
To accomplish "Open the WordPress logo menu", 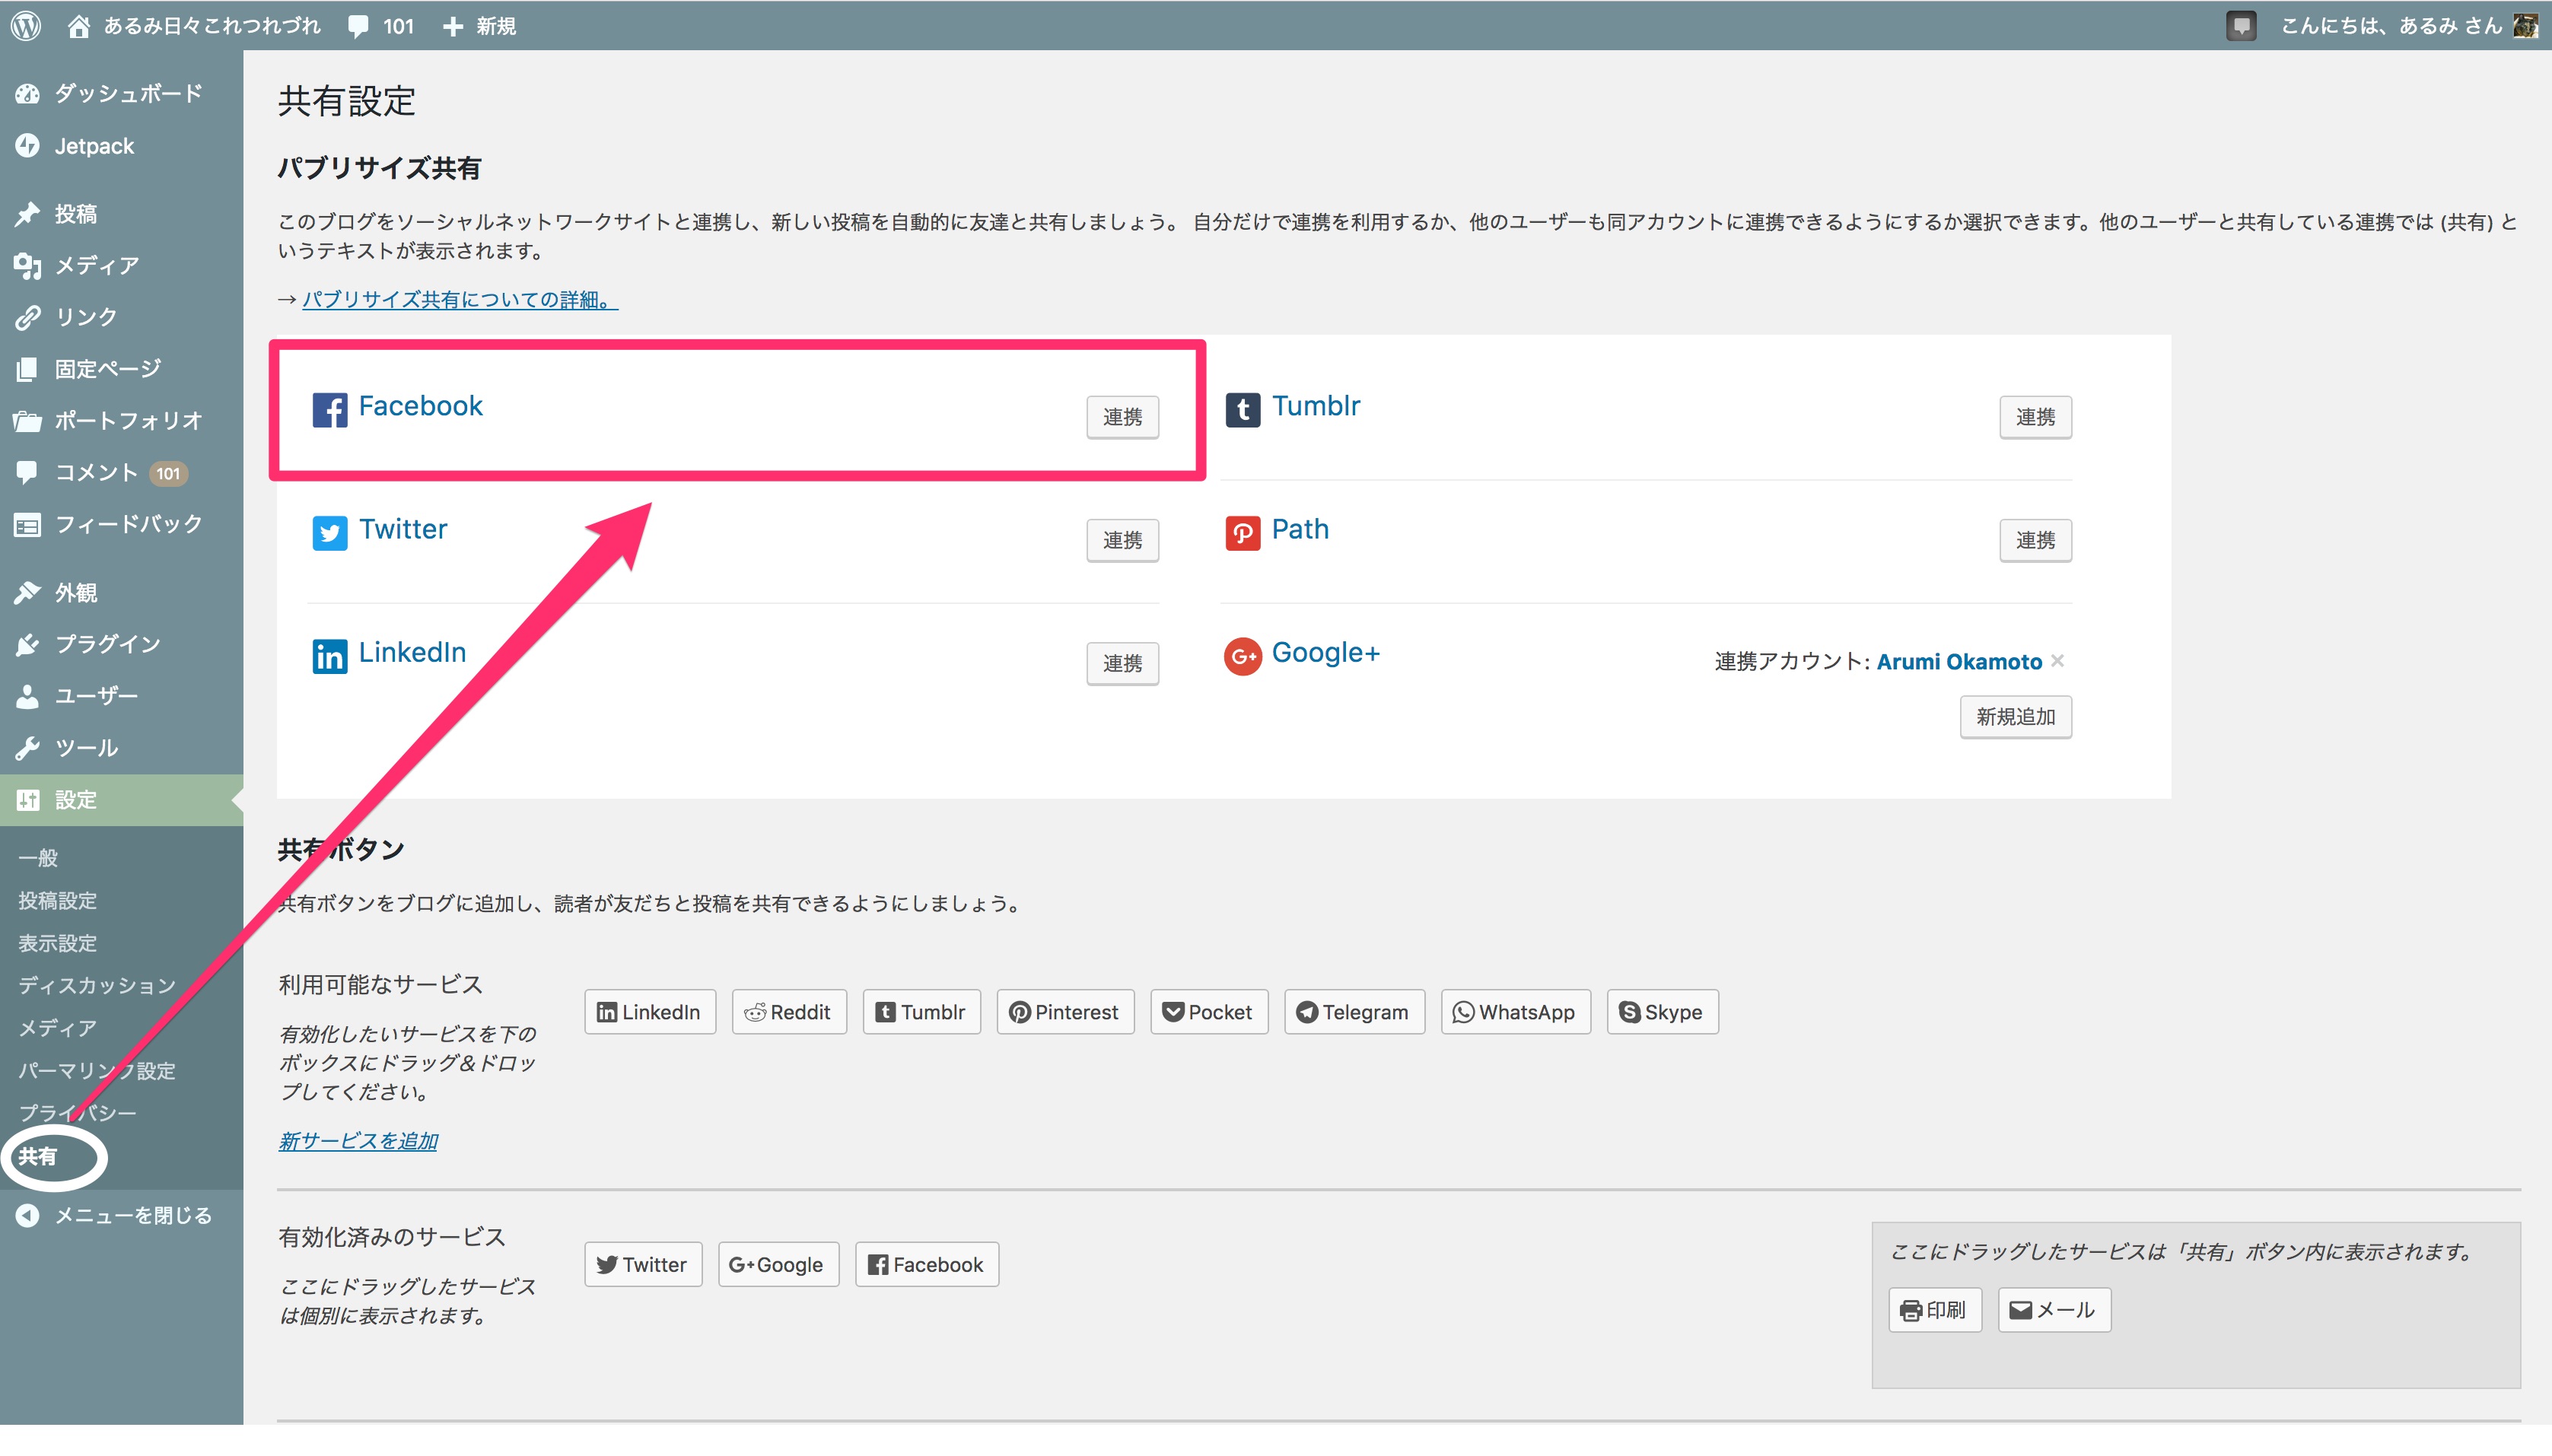I will [26, 25].
